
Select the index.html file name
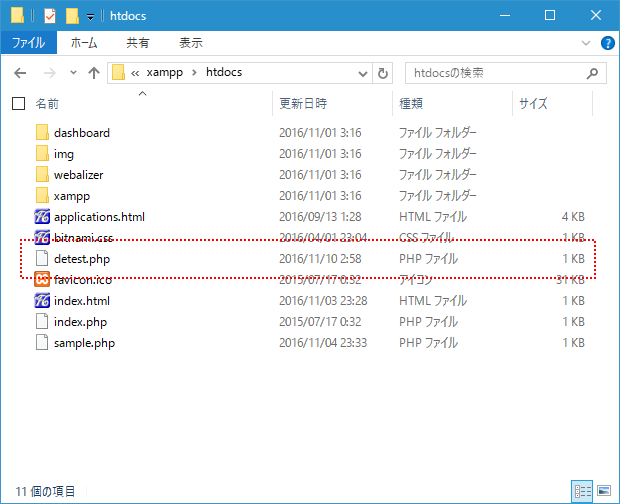(x=82, y=301)
